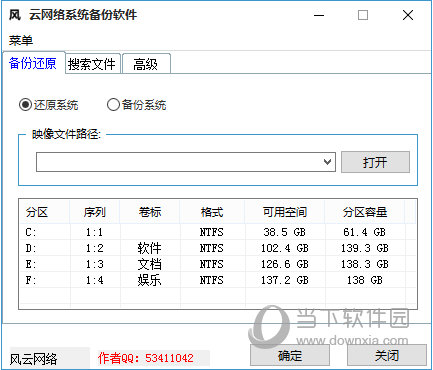Click the 可用空间 column header

285,212
